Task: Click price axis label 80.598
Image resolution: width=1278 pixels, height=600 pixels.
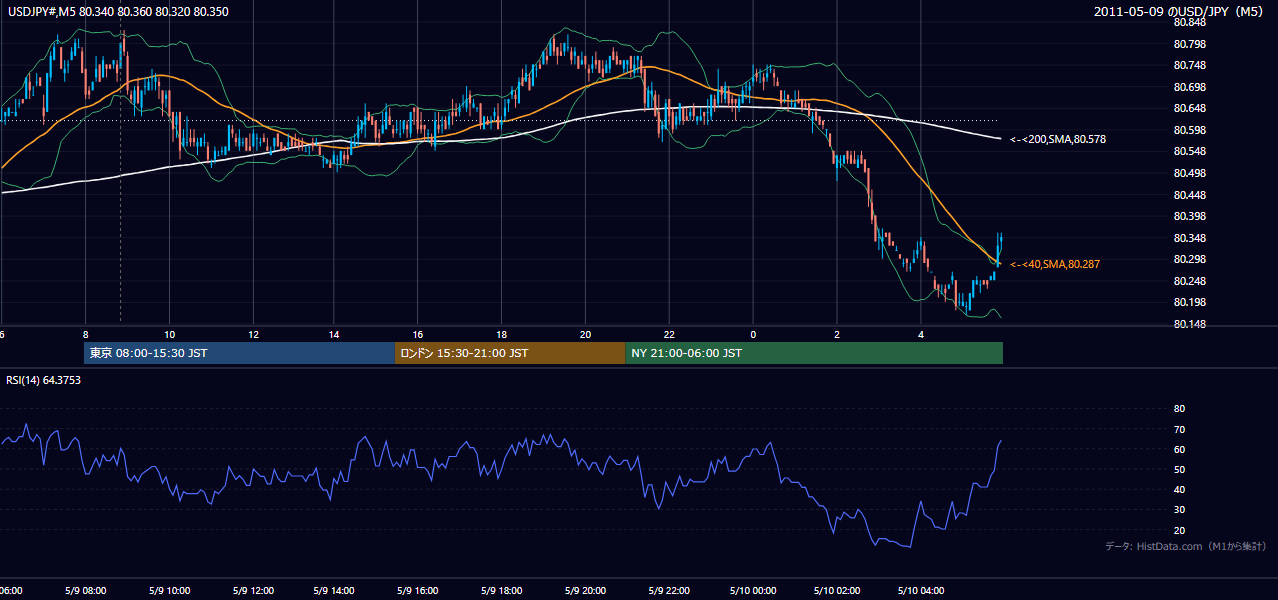Action: (1189, 130)
